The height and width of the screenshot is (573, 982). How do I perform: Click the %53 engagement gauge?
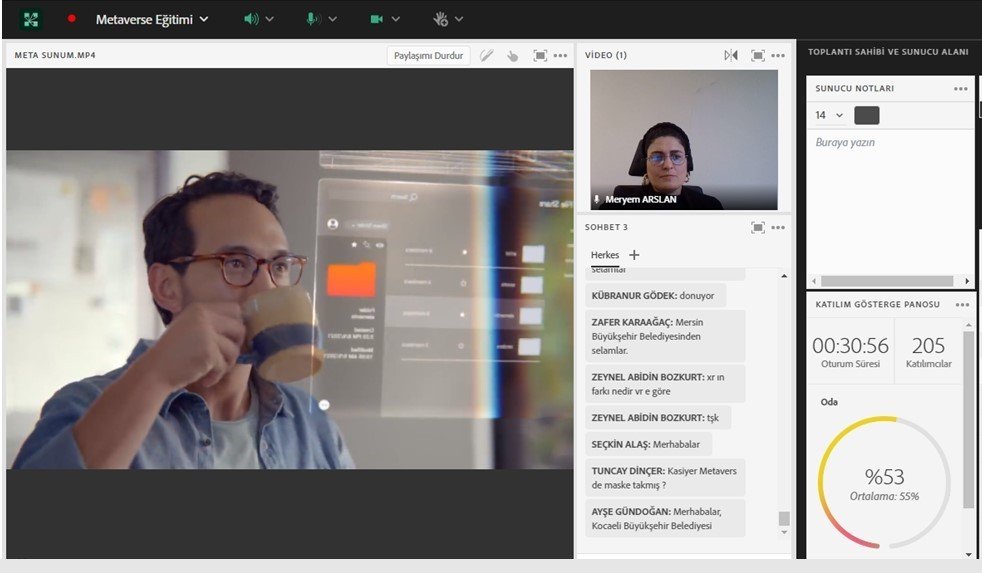click(x=884, y=483)
